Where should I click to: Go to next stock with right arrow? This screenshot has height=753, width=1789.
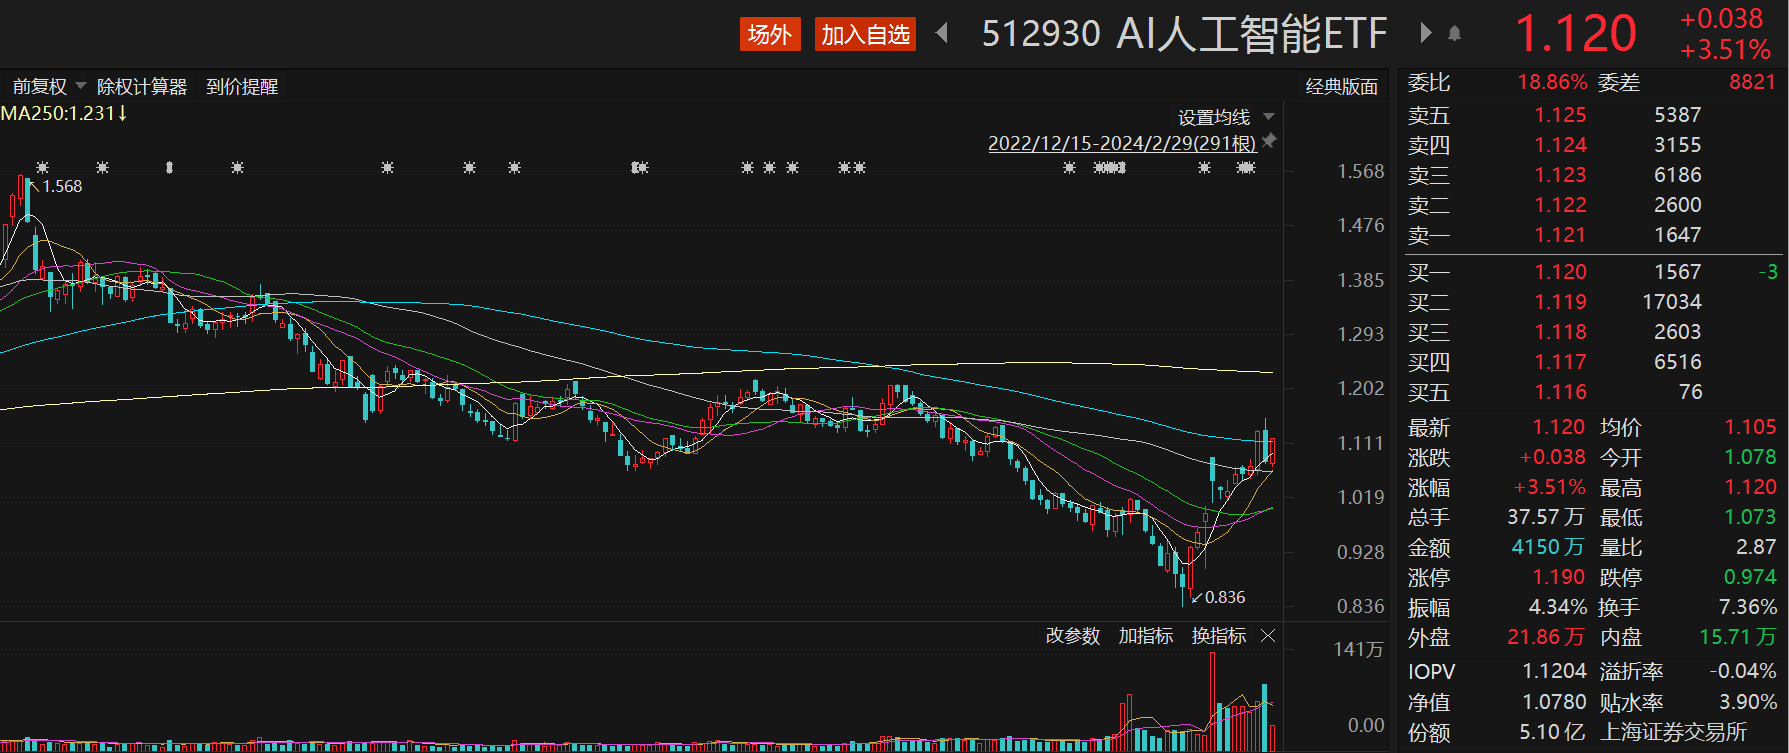tap(1426, 34)
